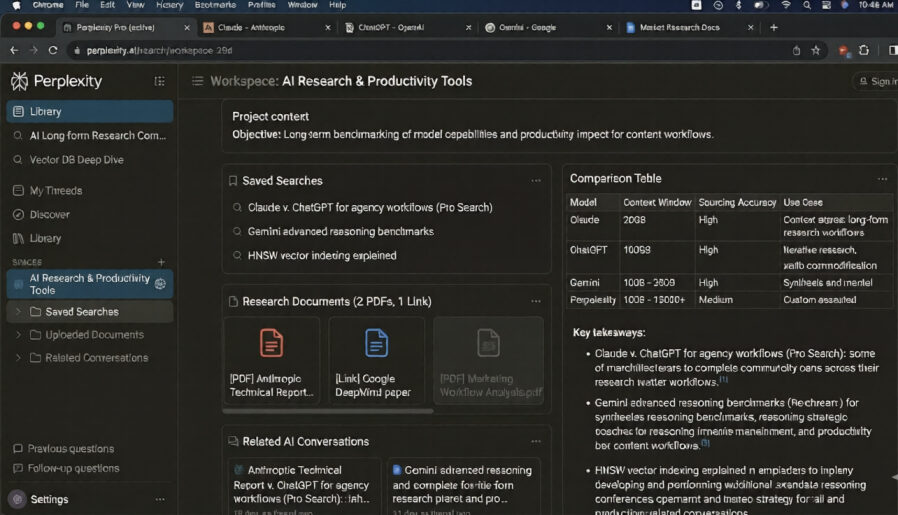
Task: Click the Sign in button
Action: pyautogui.click(x=878, y=81)
